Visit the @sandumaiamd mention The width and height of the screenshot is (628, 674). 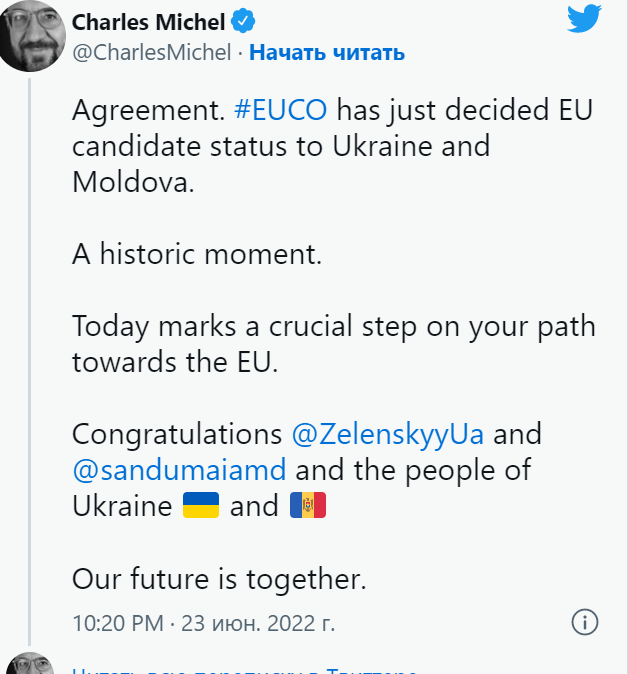[181, 470]
